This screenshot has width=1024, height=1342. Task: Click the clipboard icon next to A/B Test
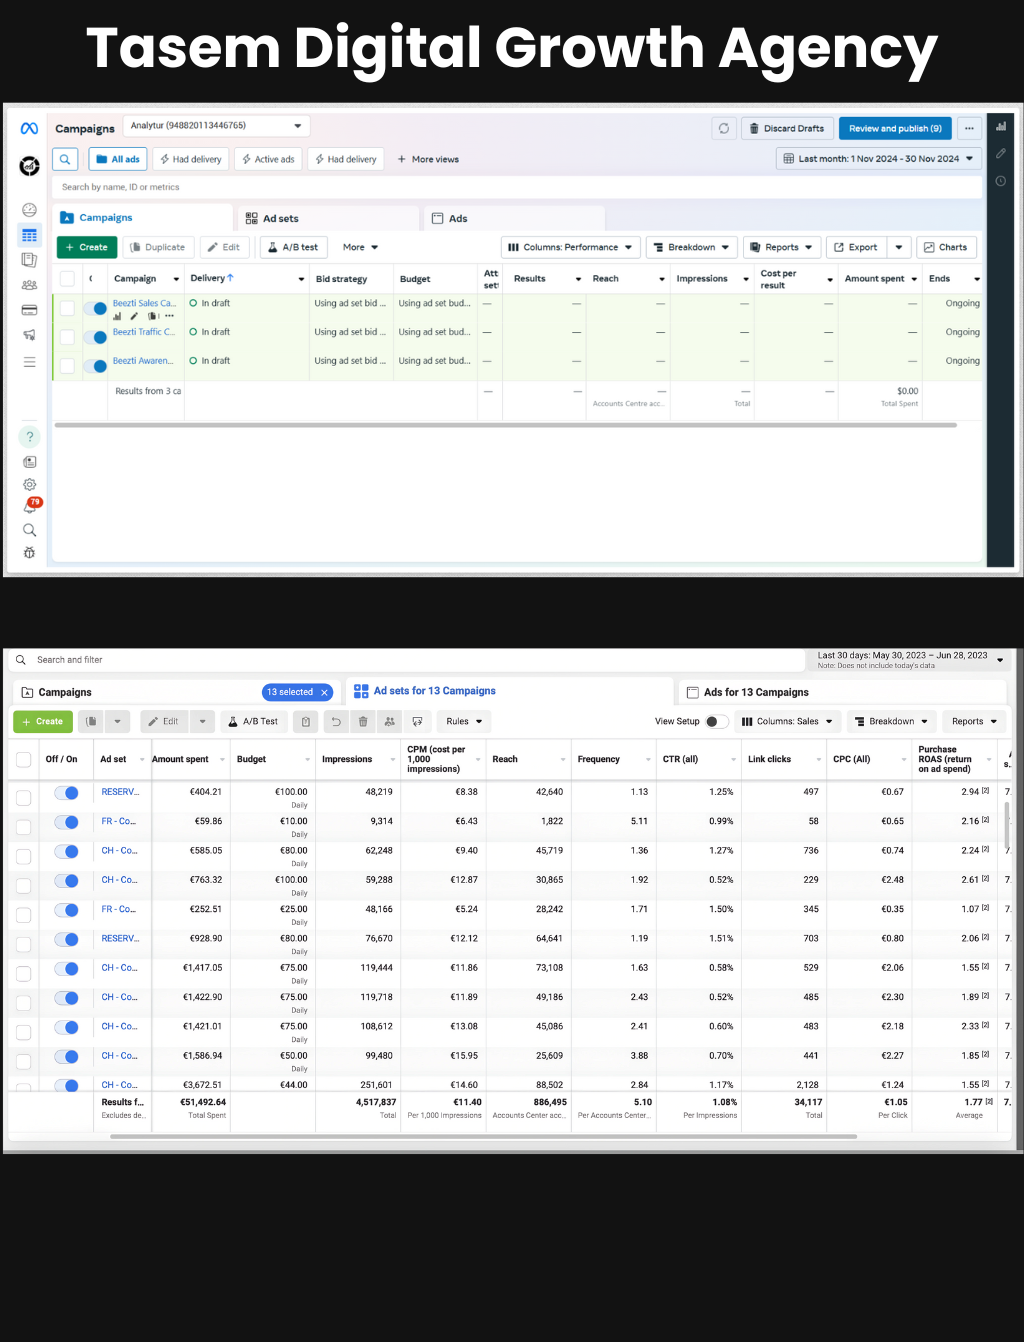click(x=306, y=721)
